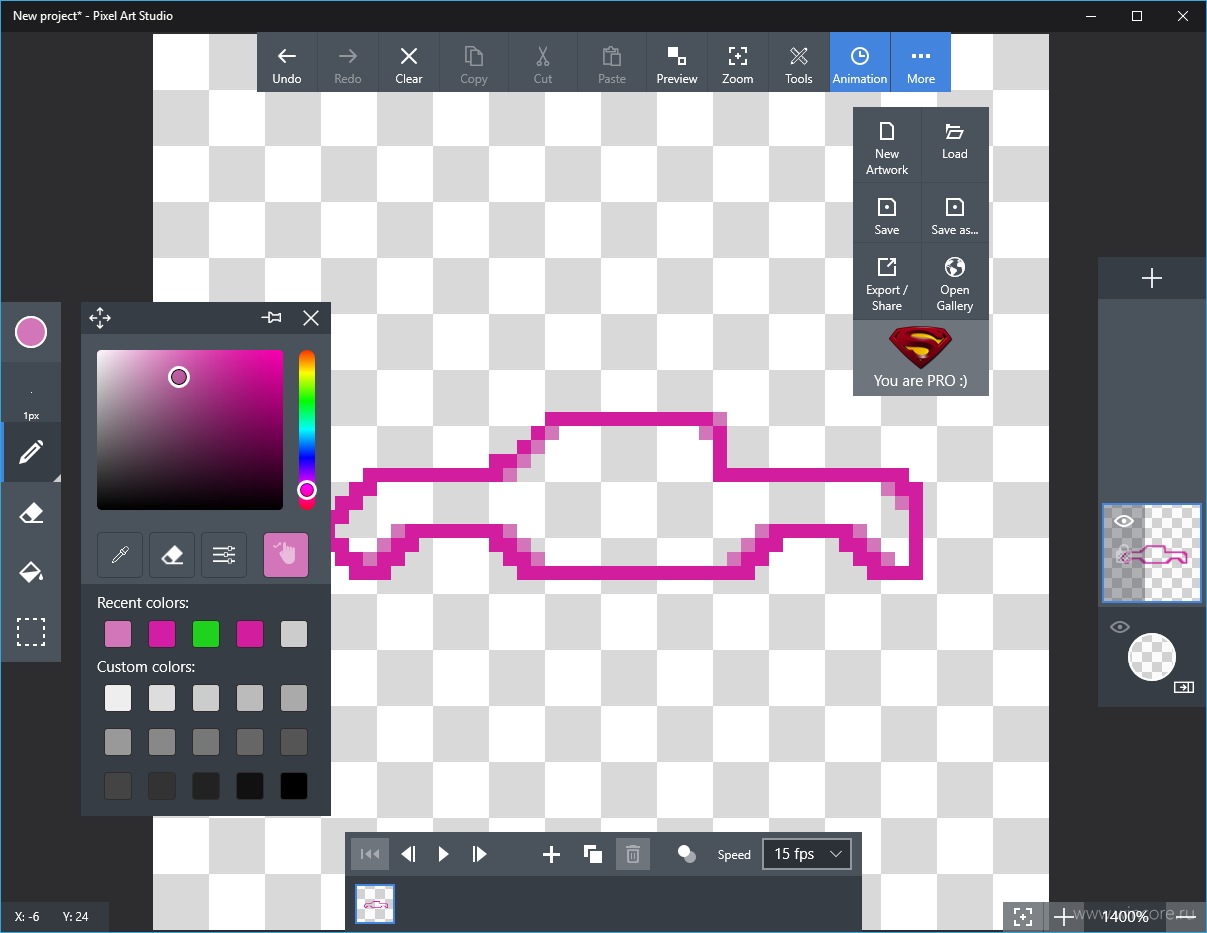1207x933 pixels.
Task: Go to previous animation frame
Action: coord(408,854)
